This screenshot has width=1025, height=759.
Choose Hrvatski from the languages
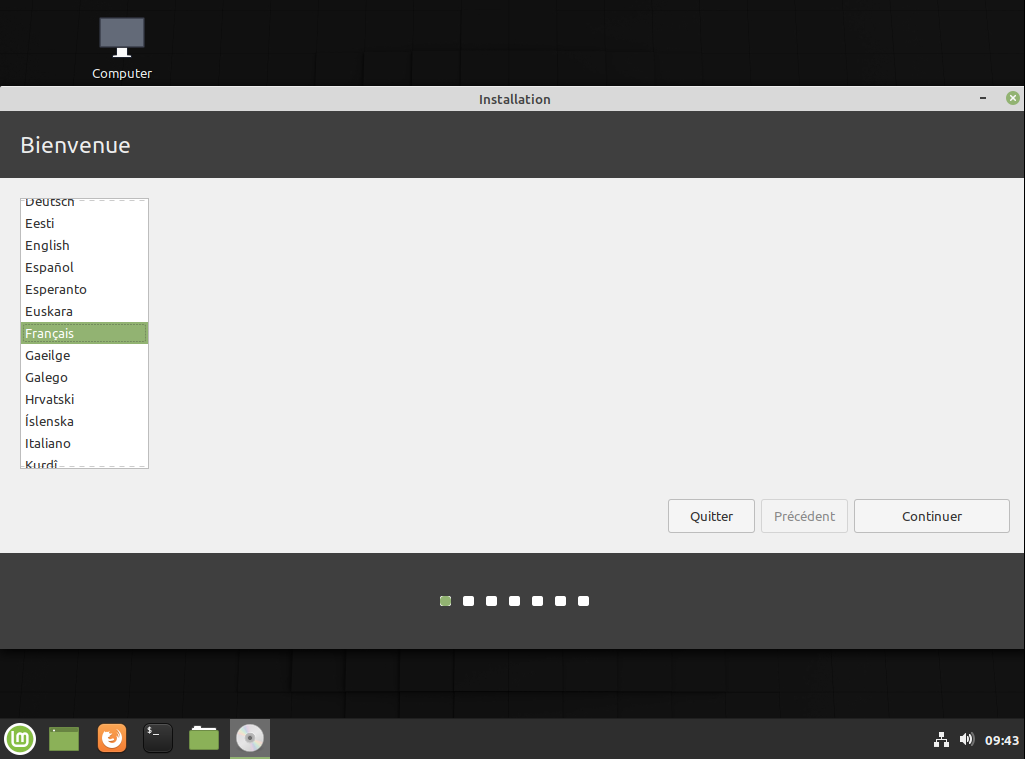click(50, 399)
